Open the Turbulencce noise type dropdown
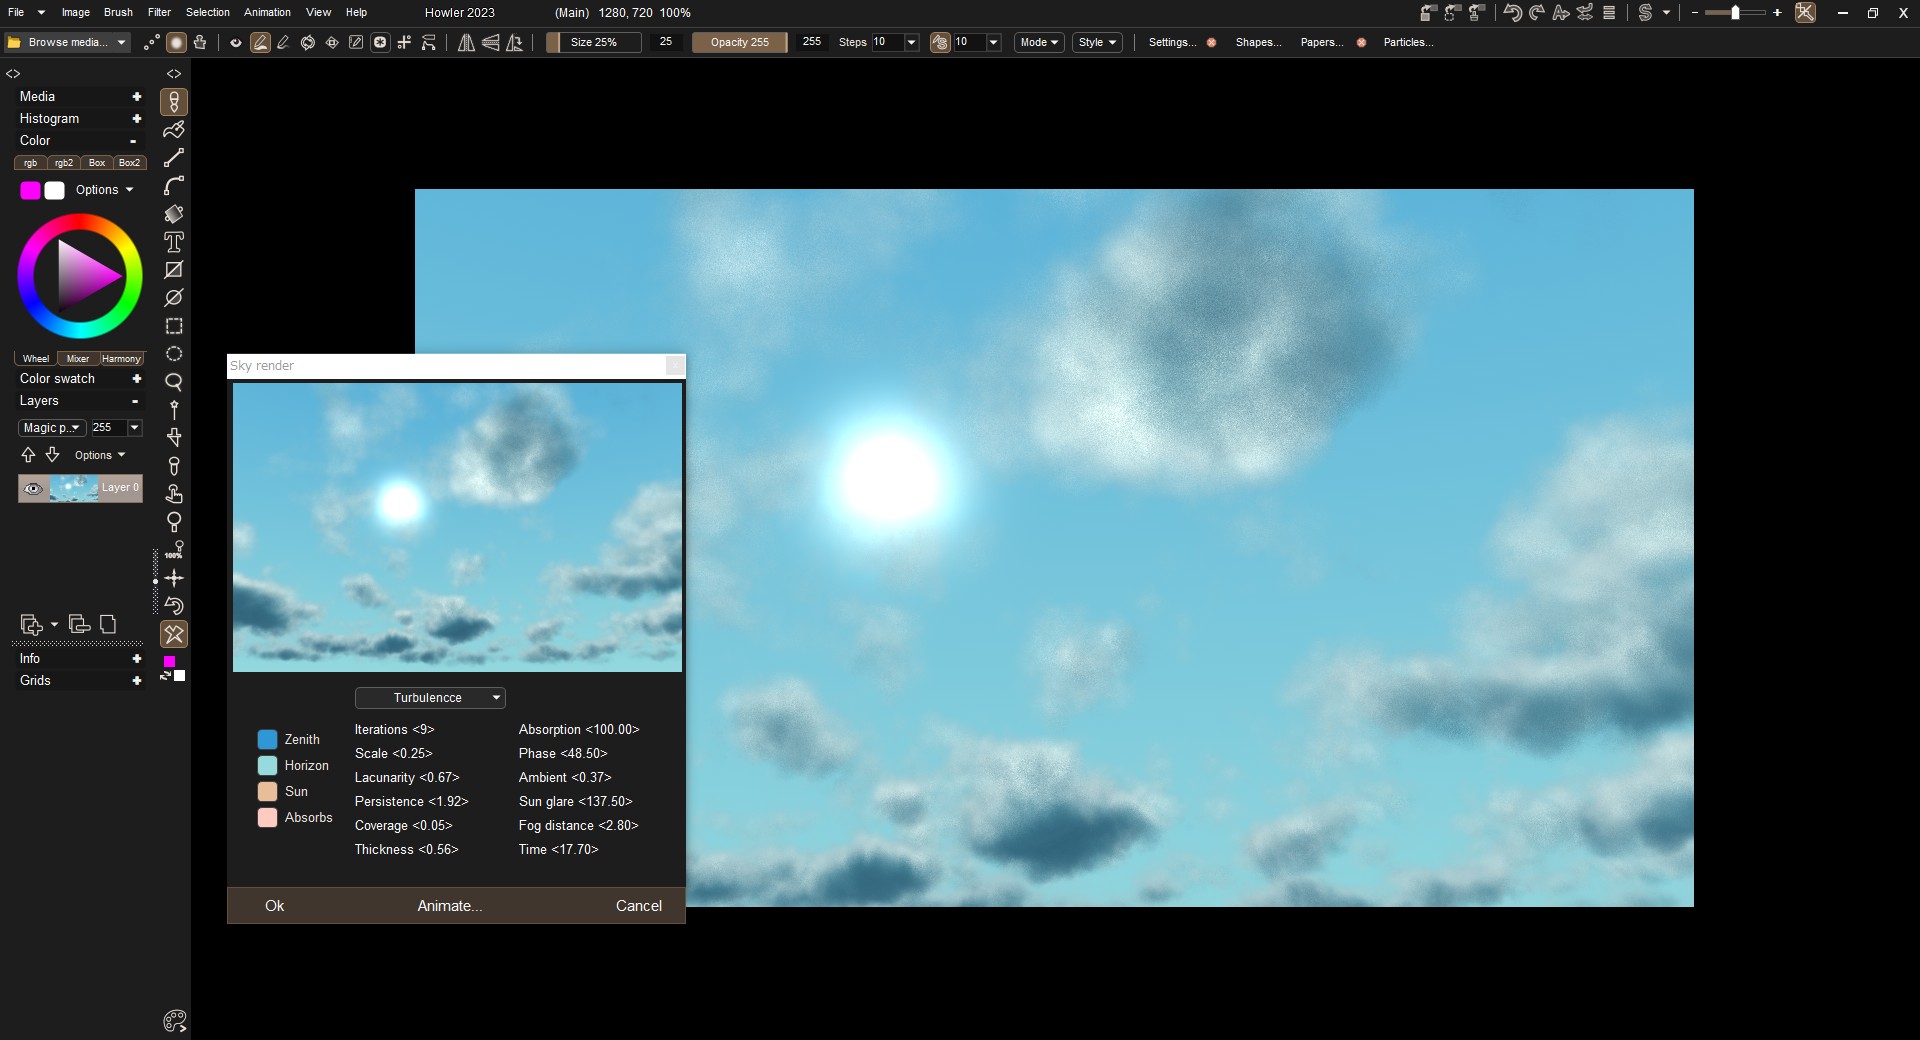This screenshot has width=1920, height=1040. click(430, 698)
